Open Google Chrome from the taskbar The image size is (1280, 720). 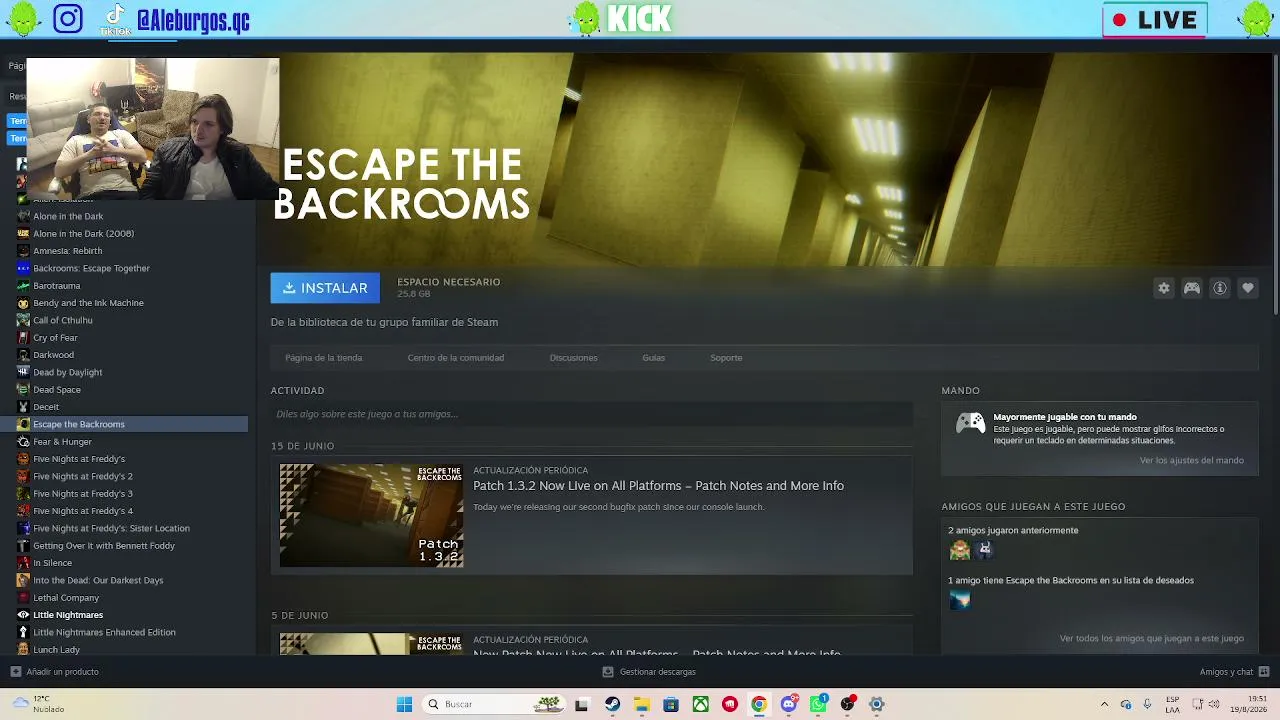tap(759, 704)
